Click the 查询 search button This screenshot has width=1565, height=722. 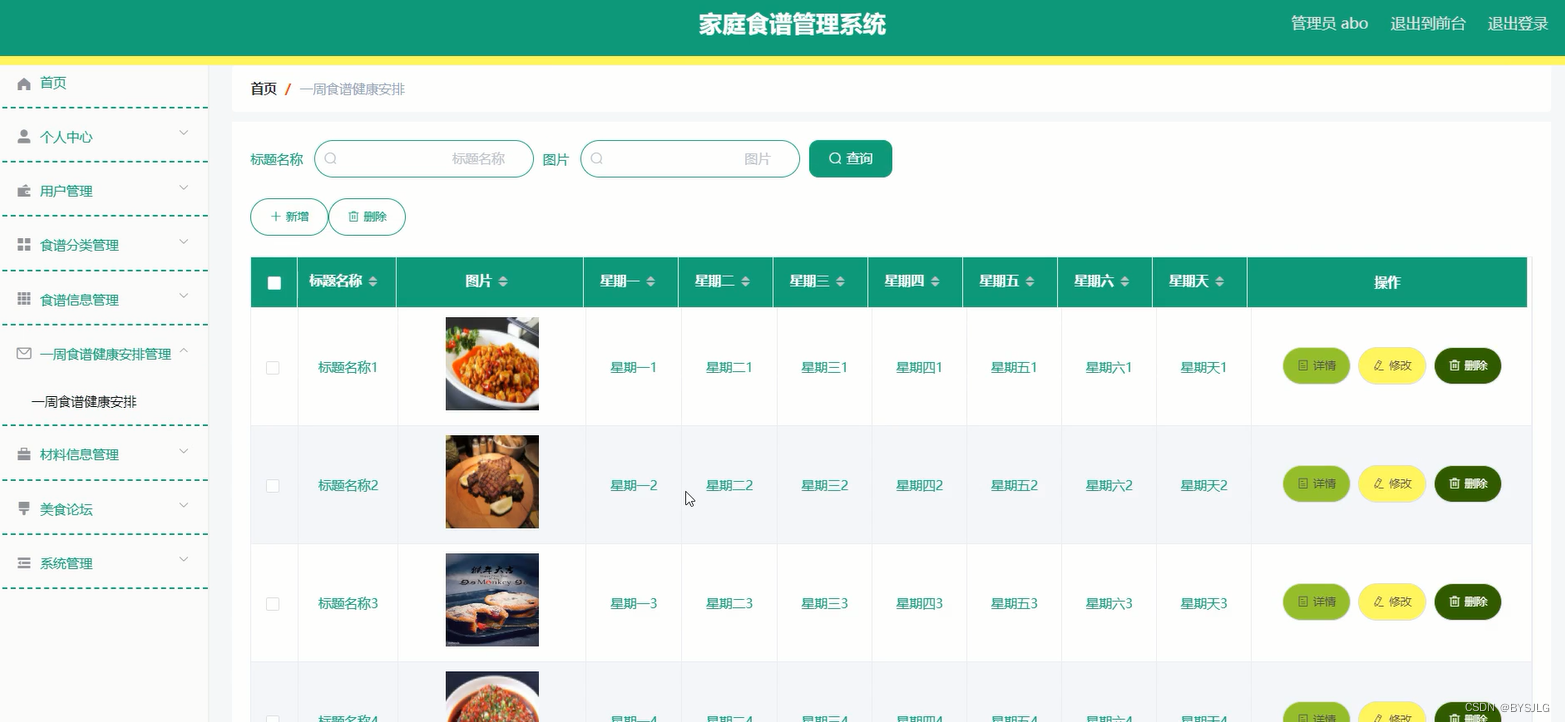(x=850, y=159)
